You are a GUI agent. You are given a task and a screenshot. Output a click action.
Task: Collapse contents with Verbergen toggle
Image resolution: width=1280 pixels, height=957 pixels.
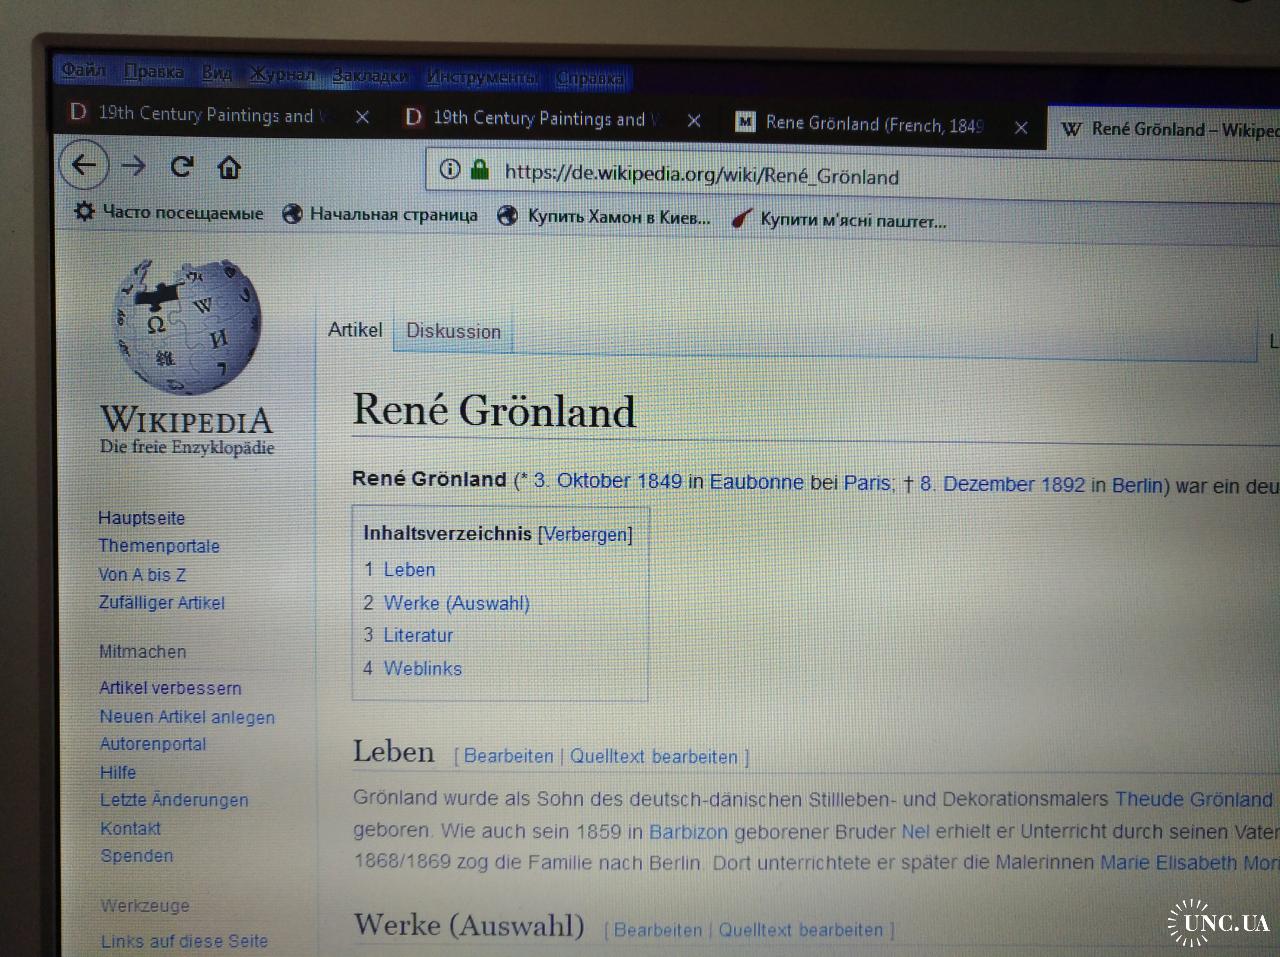coord(585,534)
